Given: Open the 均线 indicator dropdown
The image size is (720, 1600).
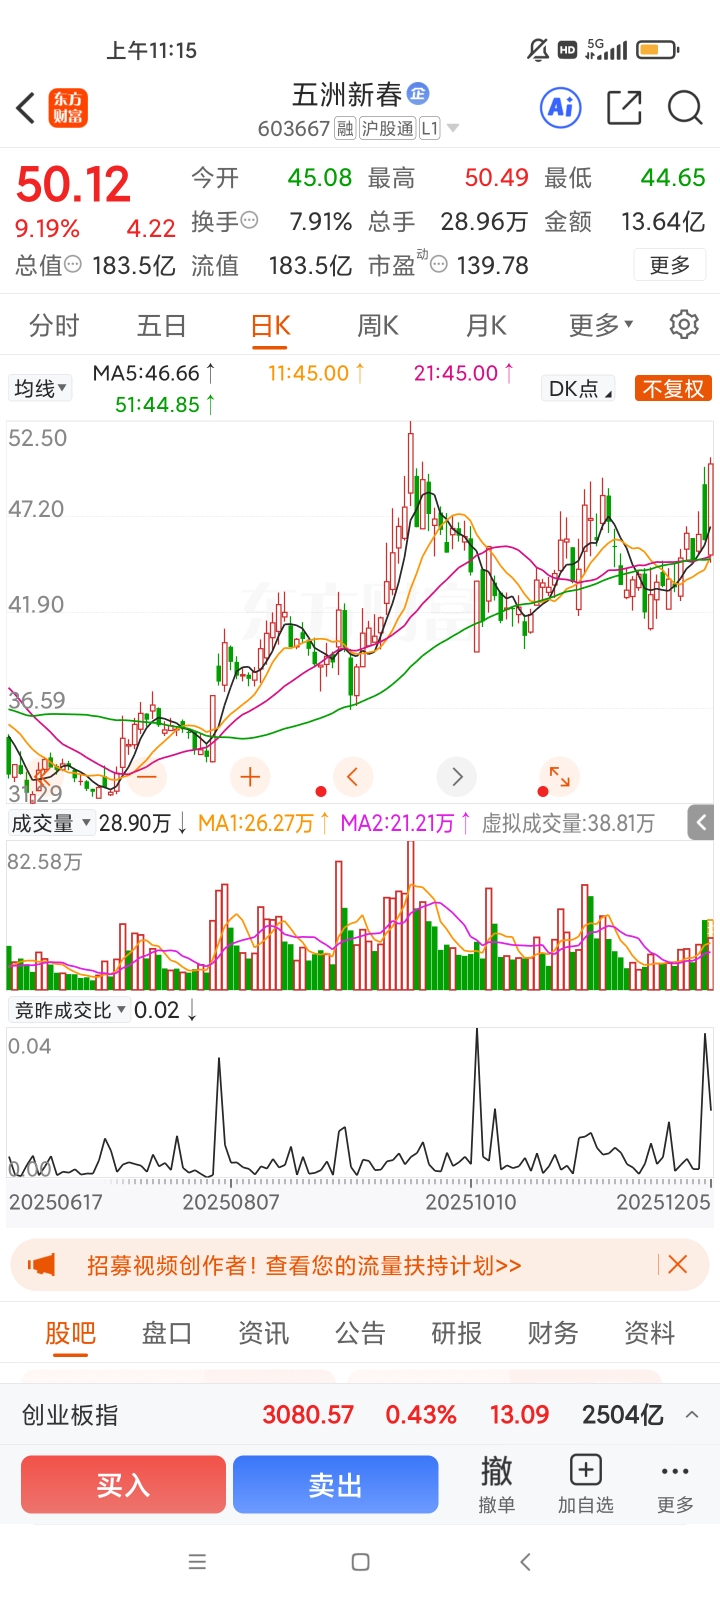Looking at the screenshot, I should pos(40,388).
